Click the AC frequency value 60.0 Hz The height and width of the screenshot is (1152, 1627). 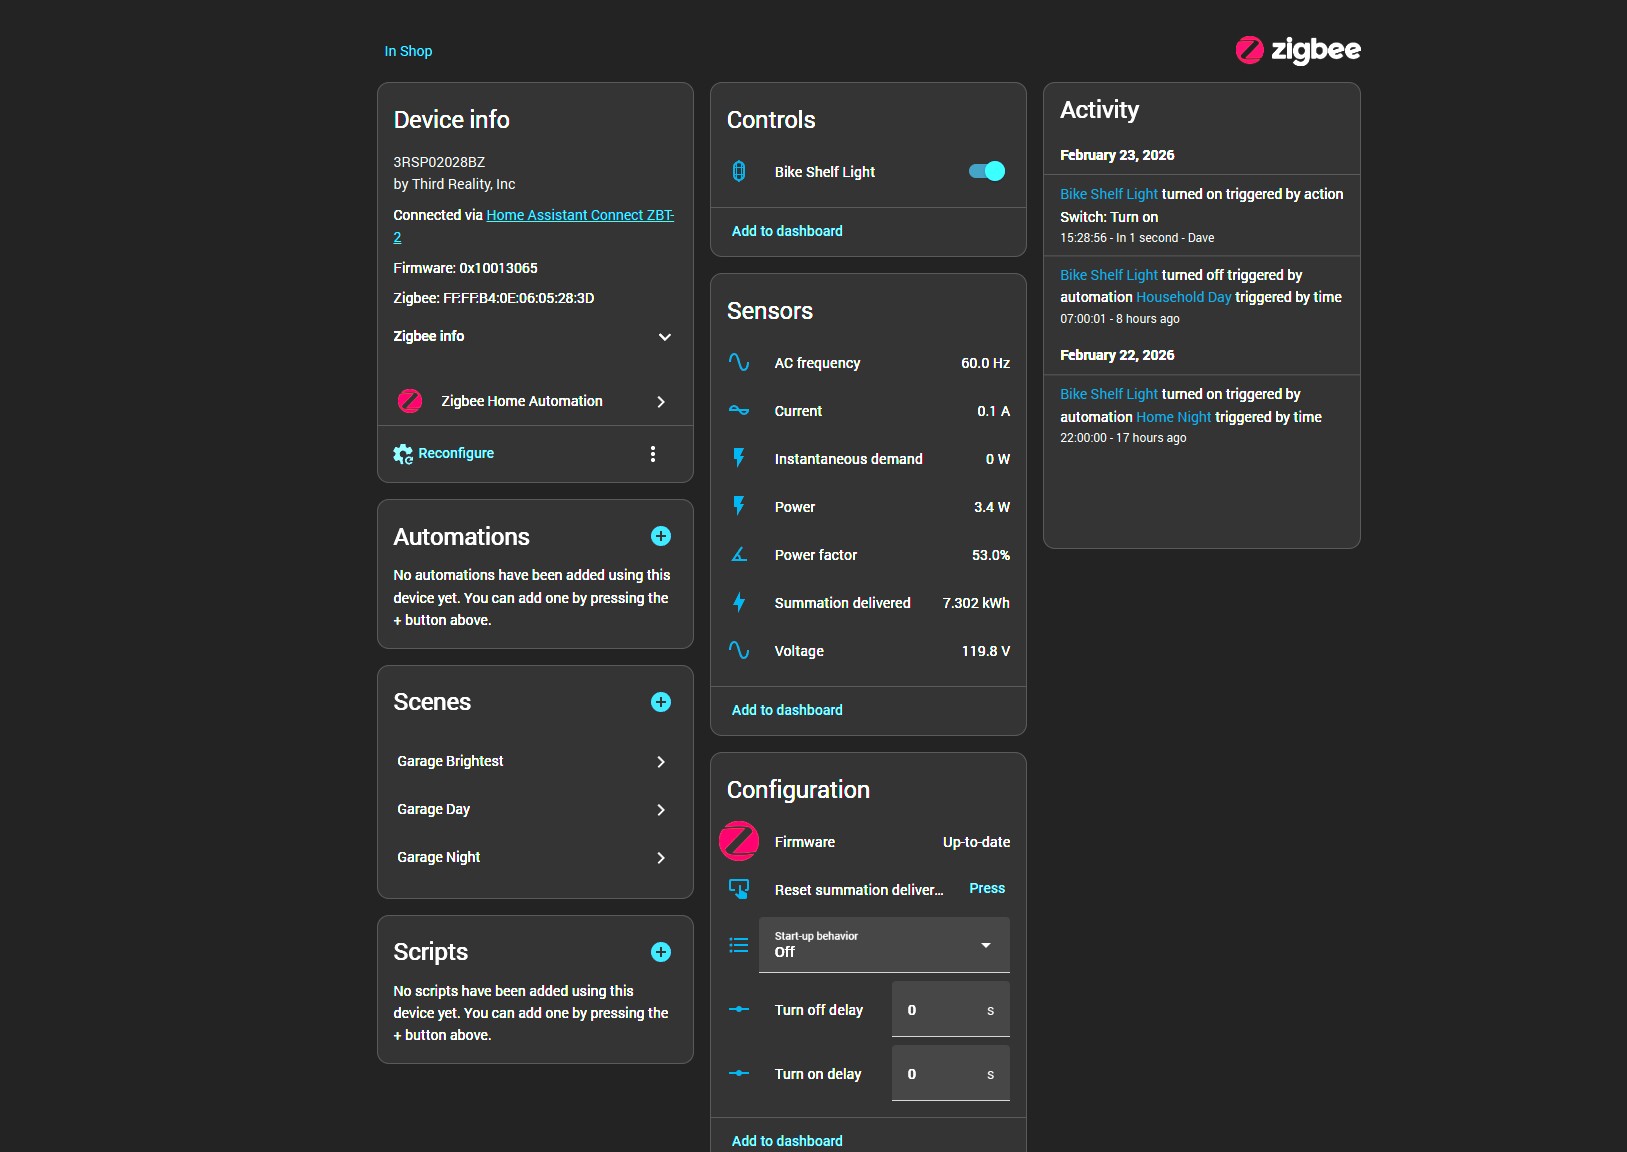(985, 363)
